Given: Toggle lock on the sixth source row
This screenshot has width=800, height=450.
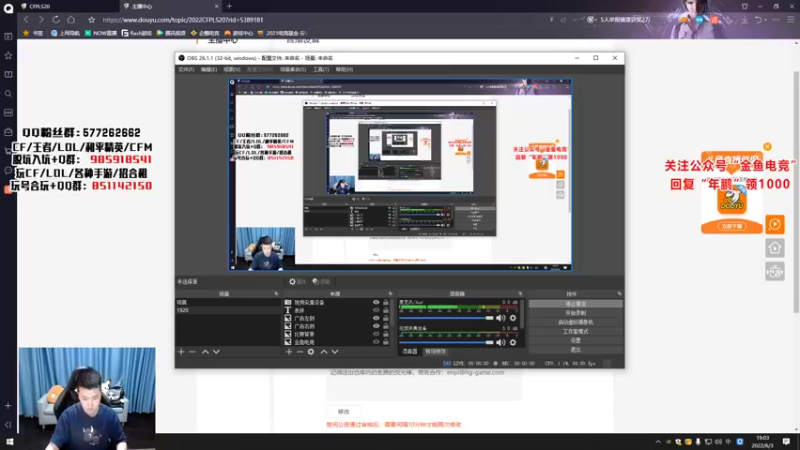Looking at the screenshot, I should 386,342.
